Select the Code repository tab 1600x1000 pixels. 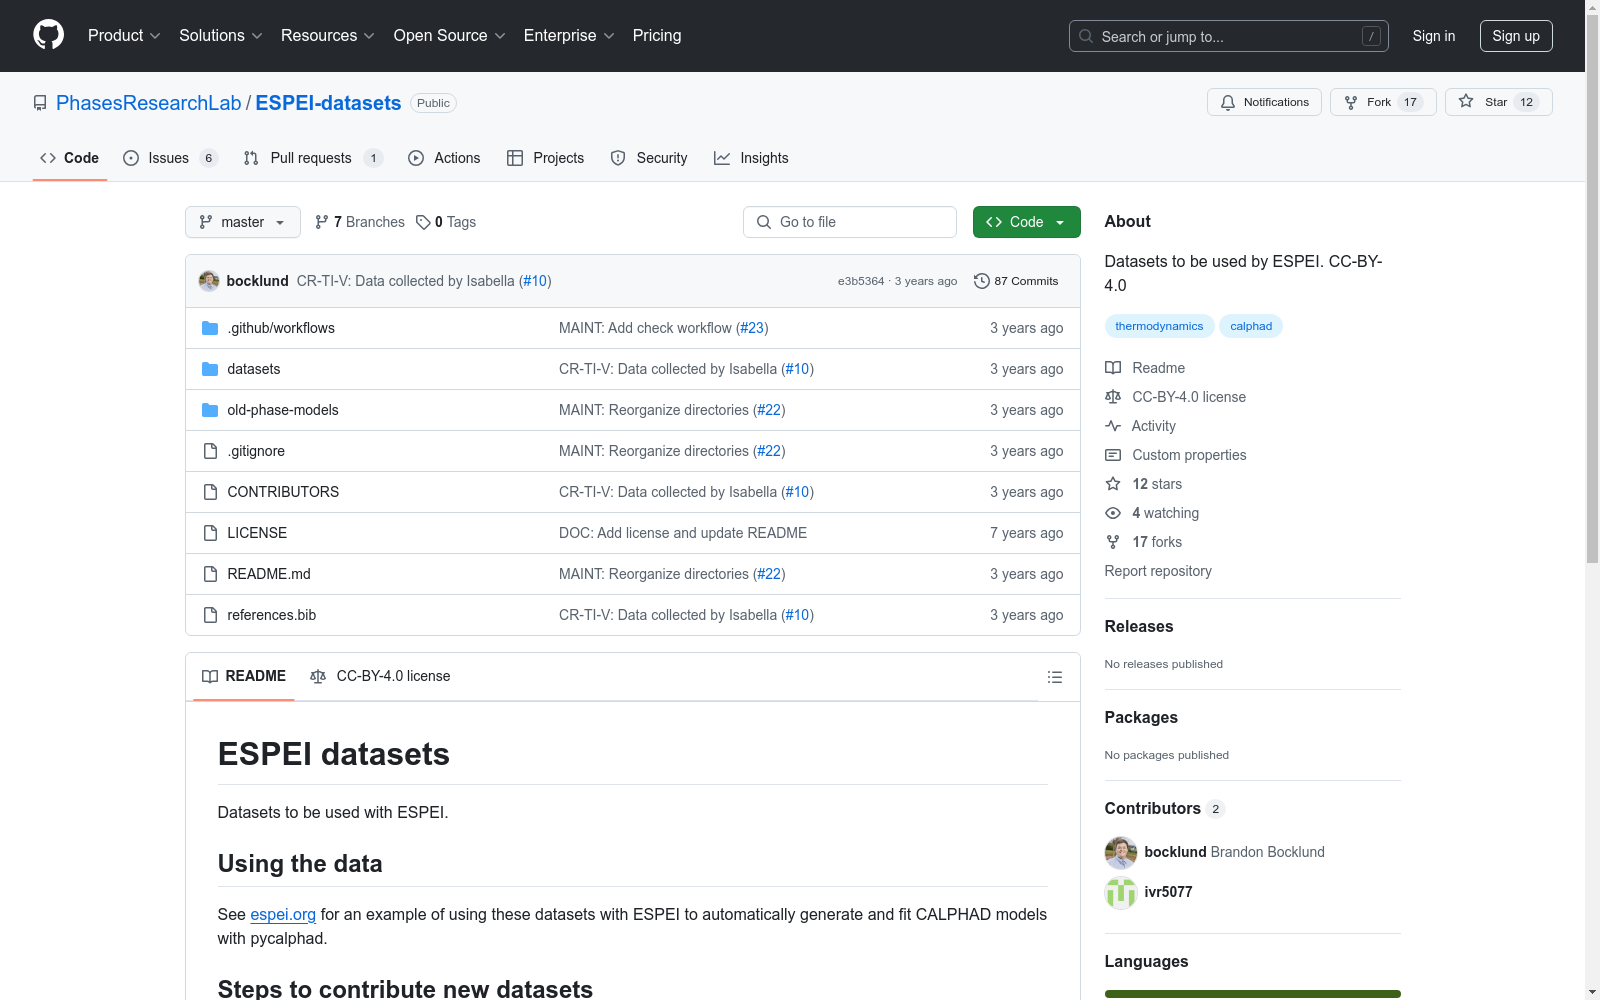tap(70, 158)
